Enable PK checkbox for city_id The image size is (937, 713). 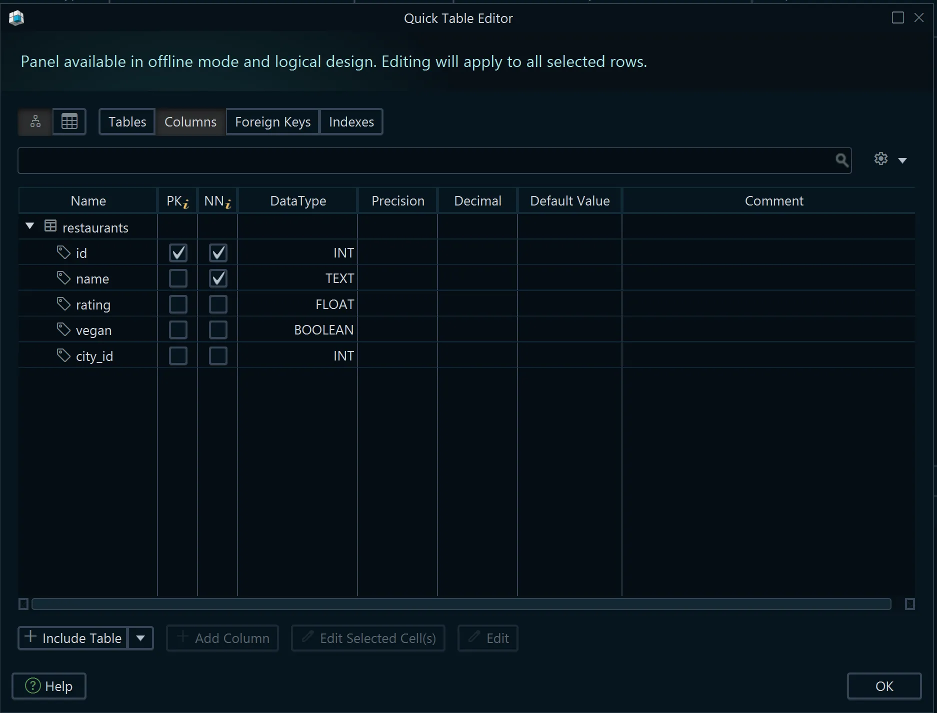178,355
